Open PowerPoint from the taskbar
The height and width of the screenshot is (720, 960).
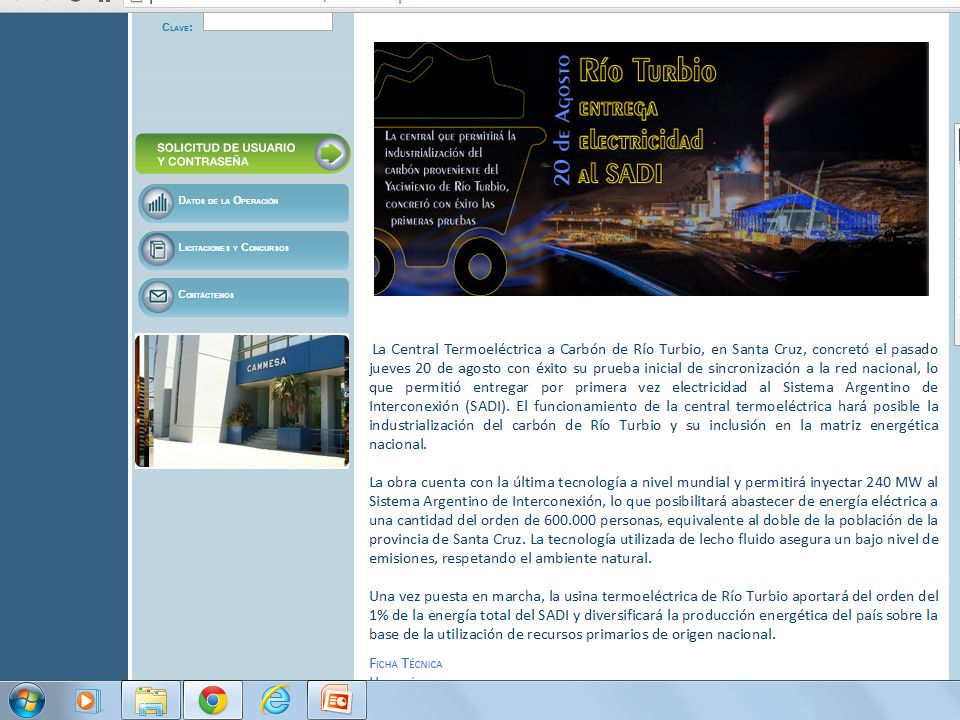(x=337, y=700)
